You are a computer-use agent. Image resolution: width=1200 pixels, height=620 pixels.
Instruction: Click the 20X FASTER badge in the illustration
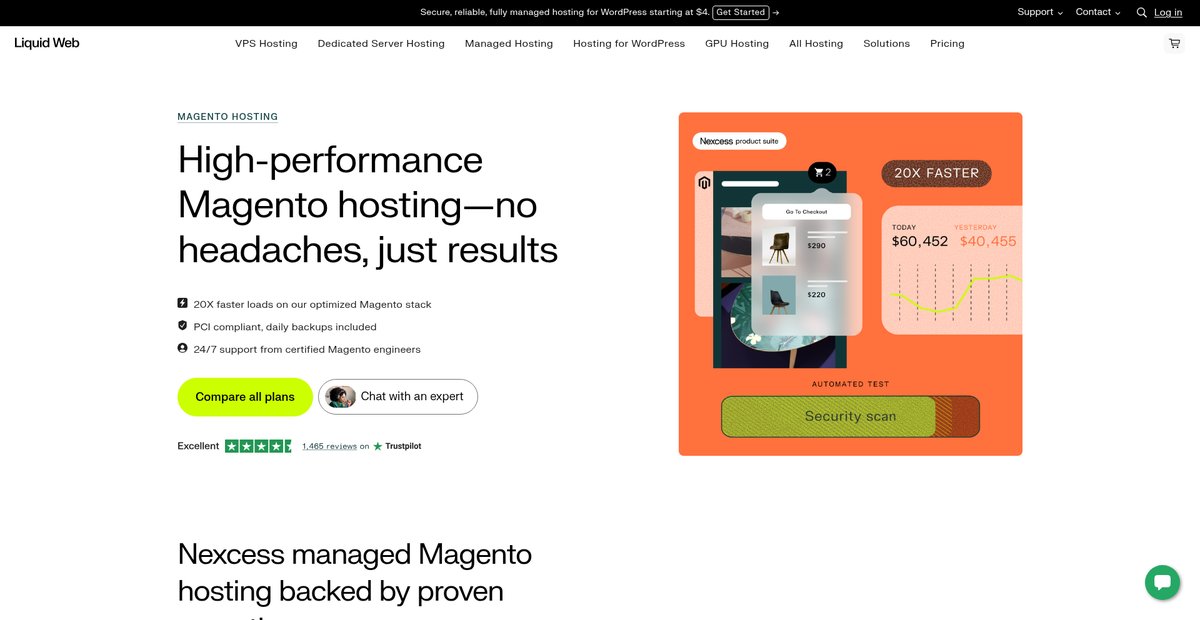(x=936, y=173)
